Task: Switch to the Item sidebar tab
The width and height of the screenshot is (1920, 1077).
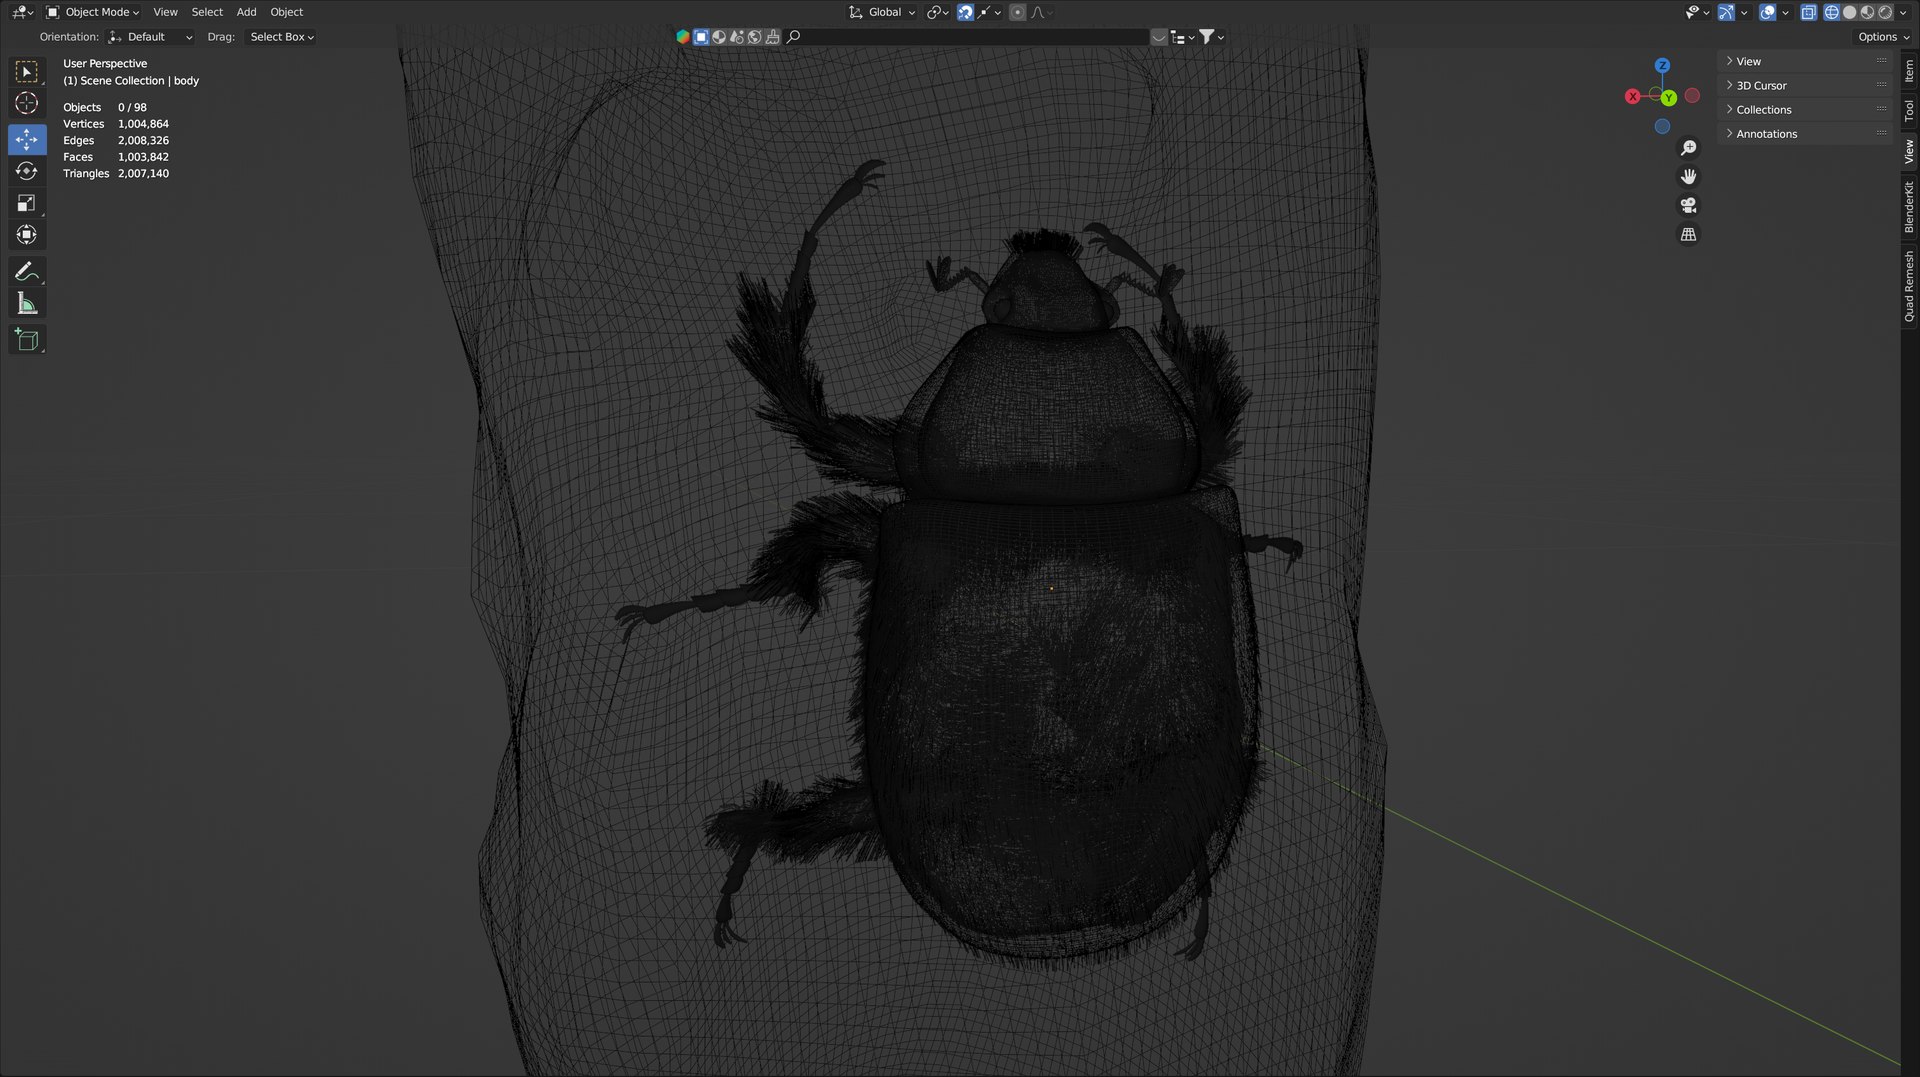Action: pos(1909,70)
